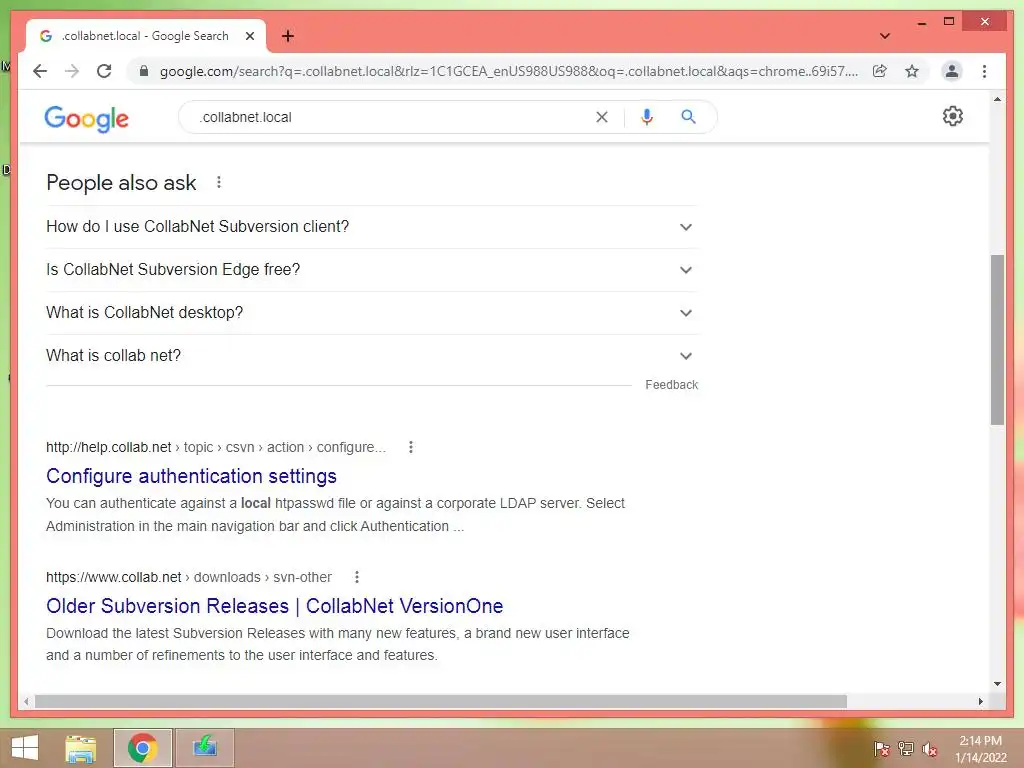View site security lock info
The image size is (1024, 768).
click(x=144, y=71)
